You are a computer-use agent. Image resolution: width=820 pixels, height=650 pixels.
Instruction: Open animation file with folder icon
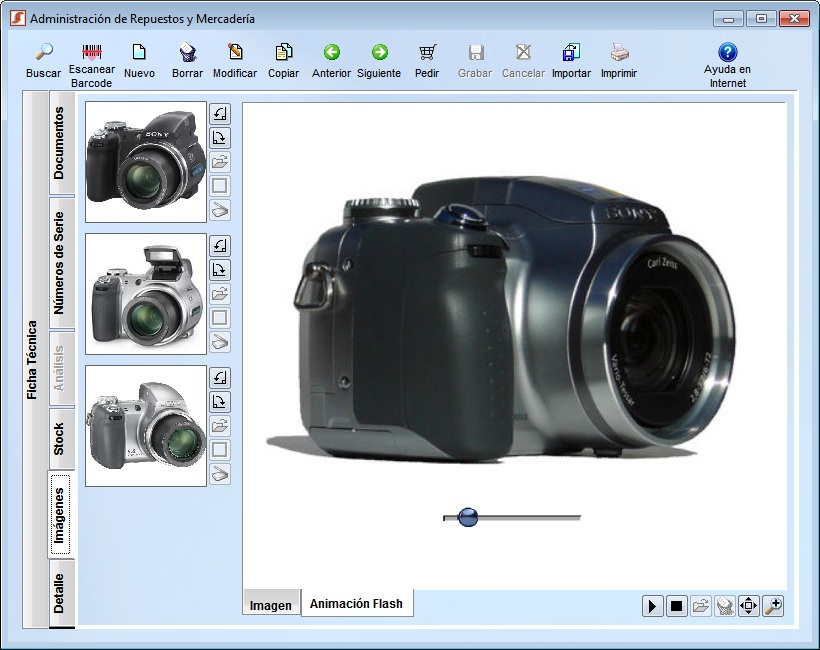pyautogui.click(x=700, y=606)
